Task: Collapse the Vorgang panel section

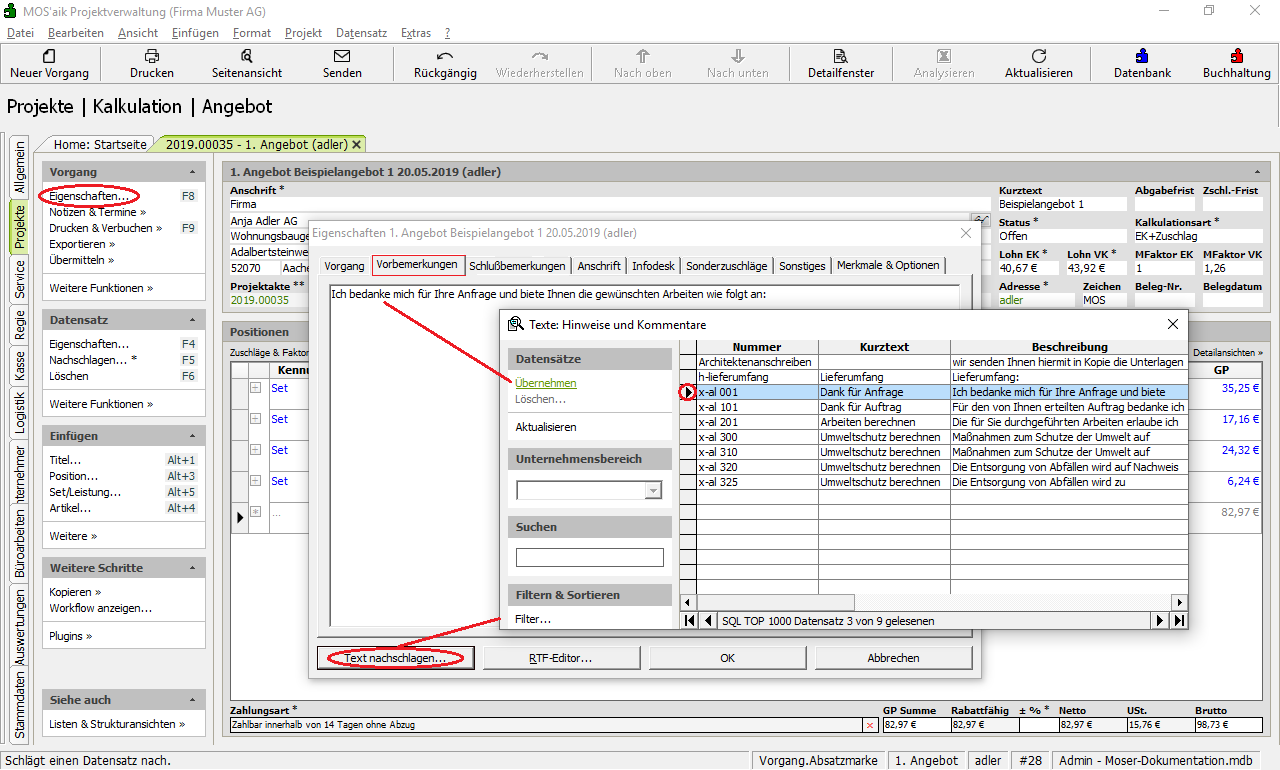Action: 194,172
